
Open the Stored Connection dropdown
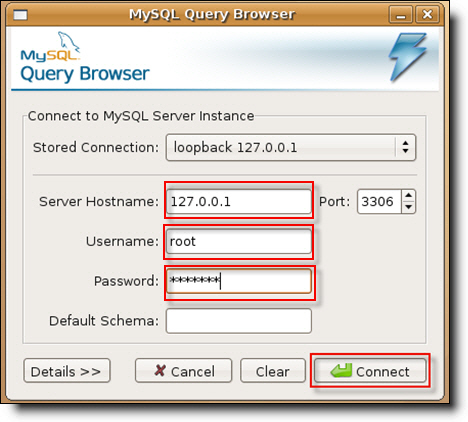coord(291,147)
